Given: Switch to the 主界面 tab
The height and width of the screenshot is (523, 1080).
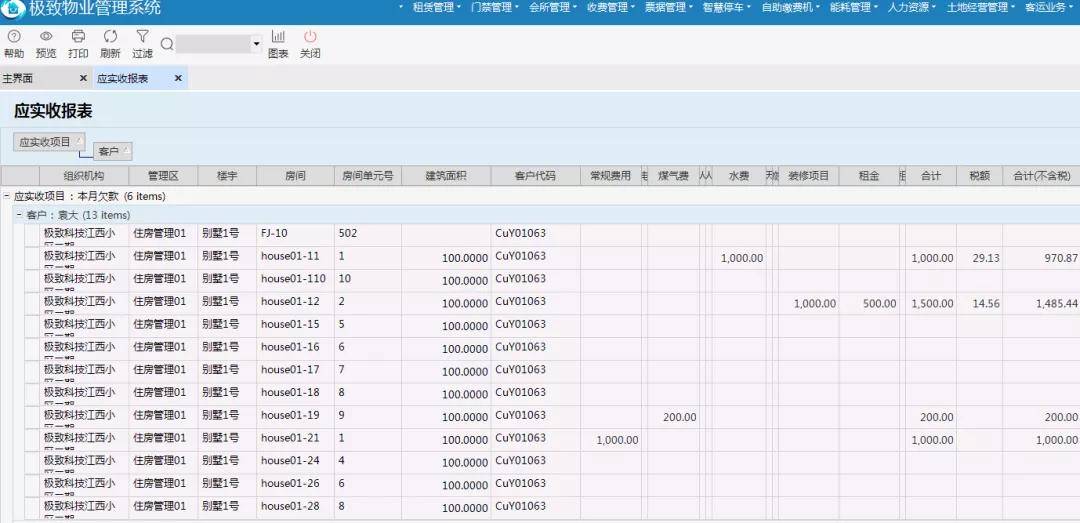Looking at the screenshot, I should 18,79.
